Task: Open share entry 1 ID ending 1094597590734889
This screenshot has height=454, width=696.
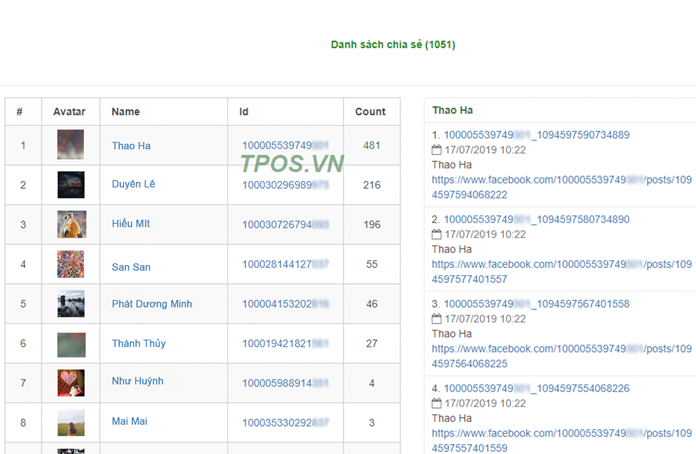Action: point(537,134)
